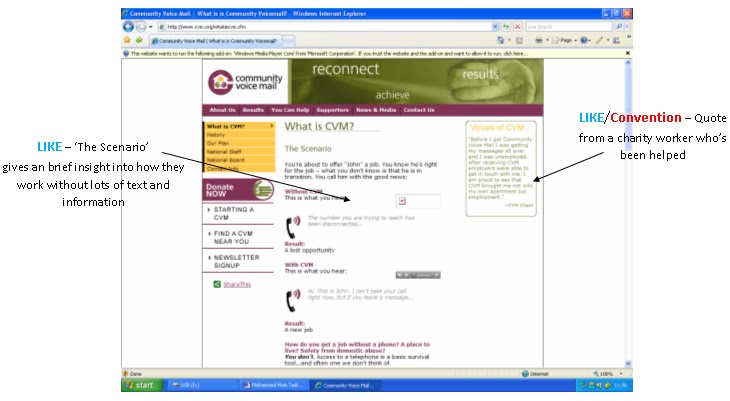Click the green Refresh icon
The height and width of the screenshot is (401, 730).
coord(506,27)
